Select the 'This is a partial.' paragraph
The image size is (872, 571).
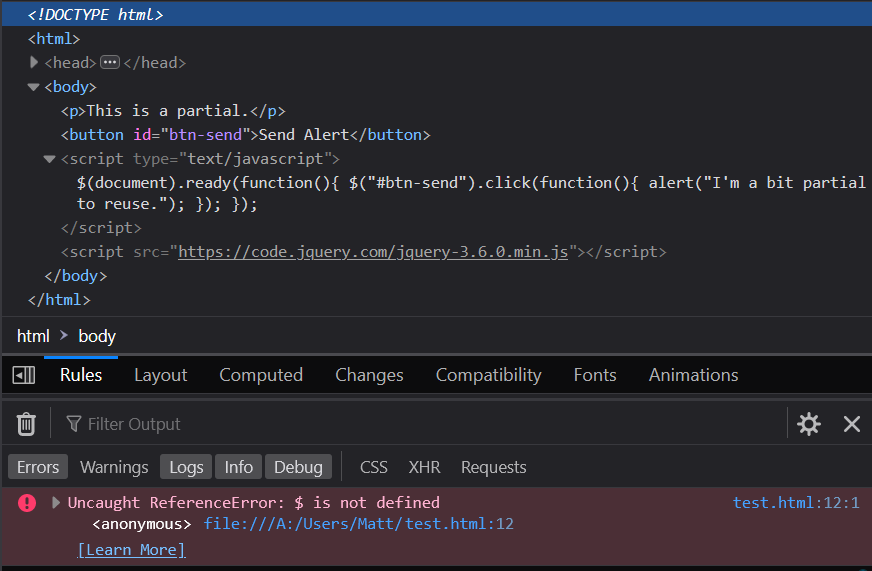coord(173,111)
